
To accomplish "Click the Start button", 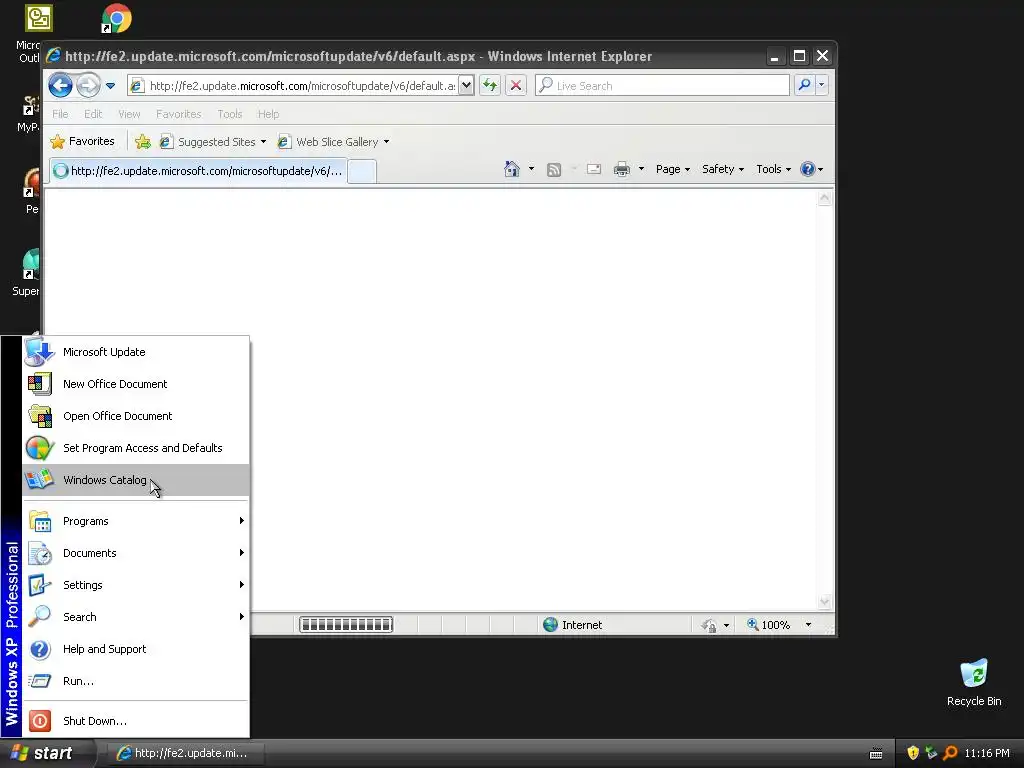I will point(46,753).
